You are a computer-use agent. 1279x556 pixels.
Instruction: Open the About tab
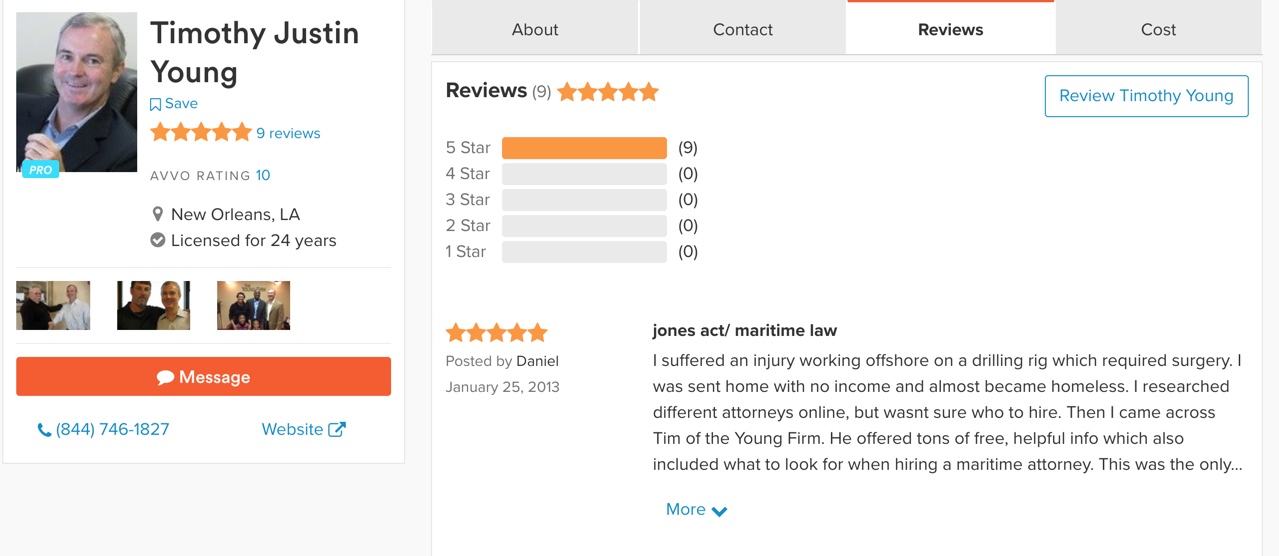(535, 29)
